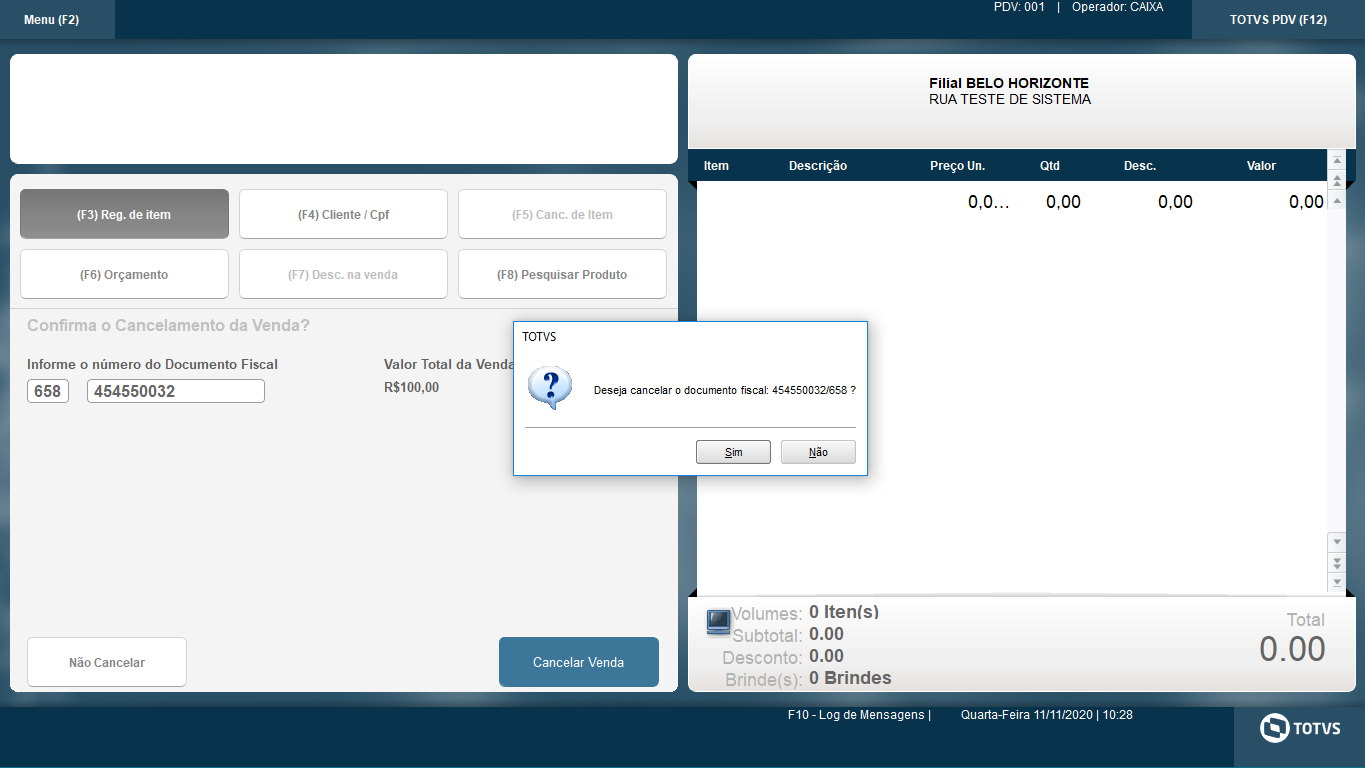Click the Valor column header
The image size is (1365, 768).
coord(1261,166)
